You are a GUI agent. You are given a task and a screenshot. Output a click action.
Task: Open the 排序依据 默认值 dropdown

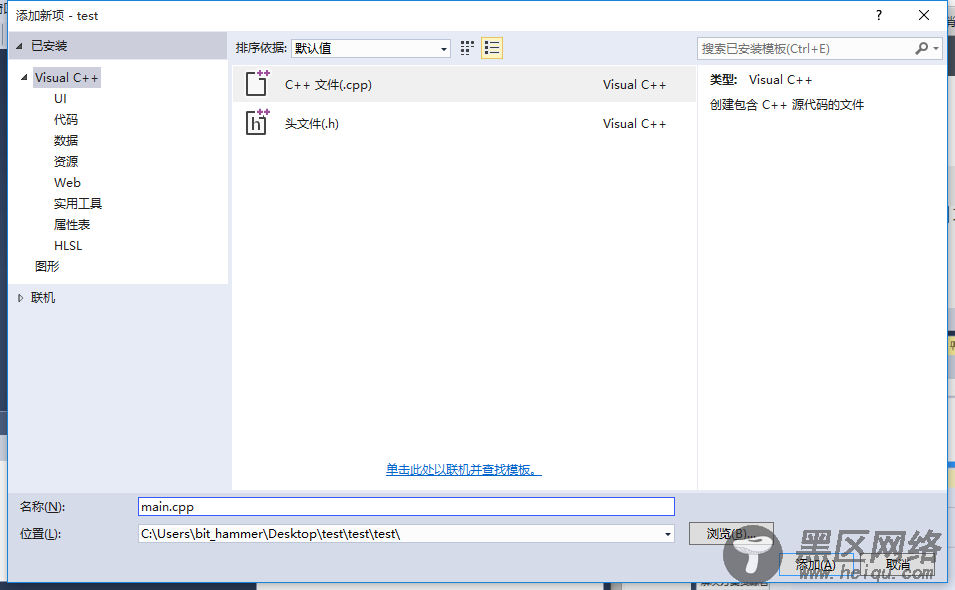(370, 48)
